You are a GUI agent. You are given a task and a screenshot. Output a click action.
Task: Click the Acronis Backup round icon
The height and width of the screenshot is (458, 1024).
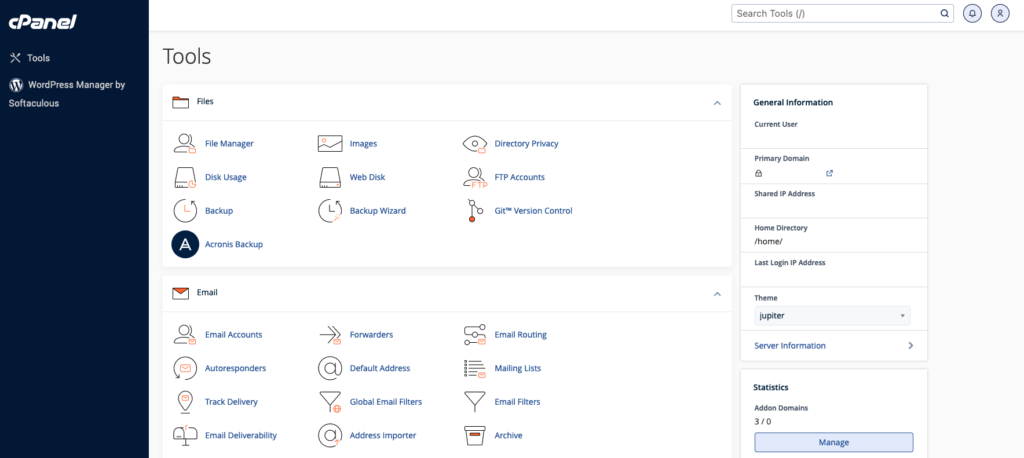(185, 244)
